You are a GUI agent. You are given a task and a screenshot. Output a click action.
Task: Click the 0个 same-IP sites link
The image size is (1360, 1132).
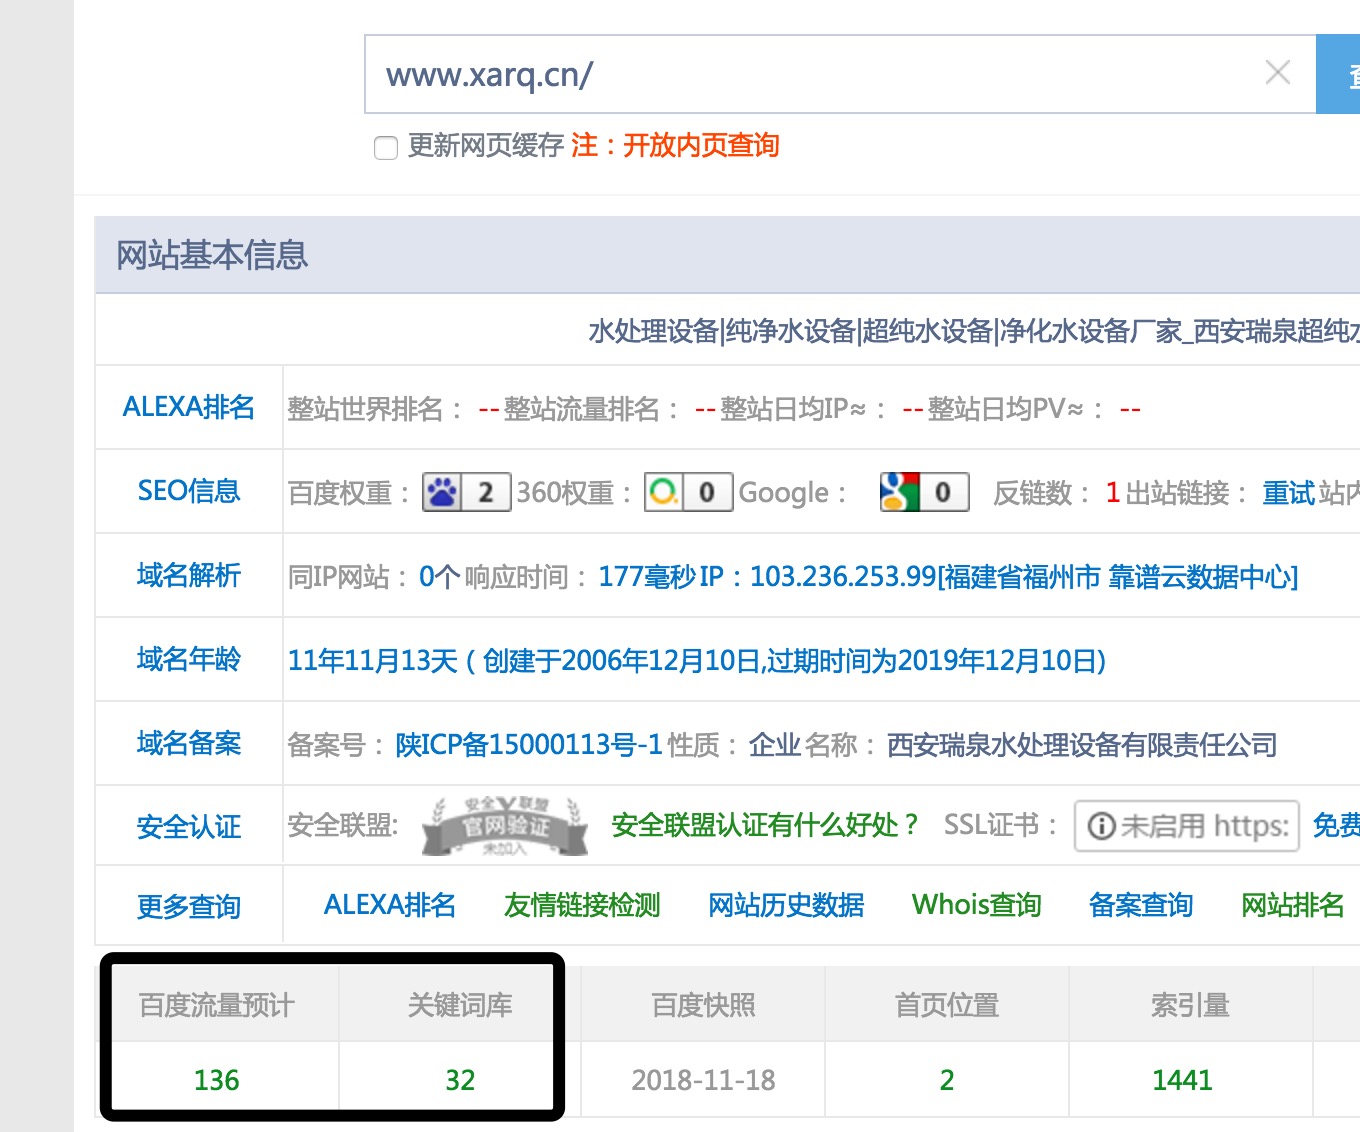[439, 577]
